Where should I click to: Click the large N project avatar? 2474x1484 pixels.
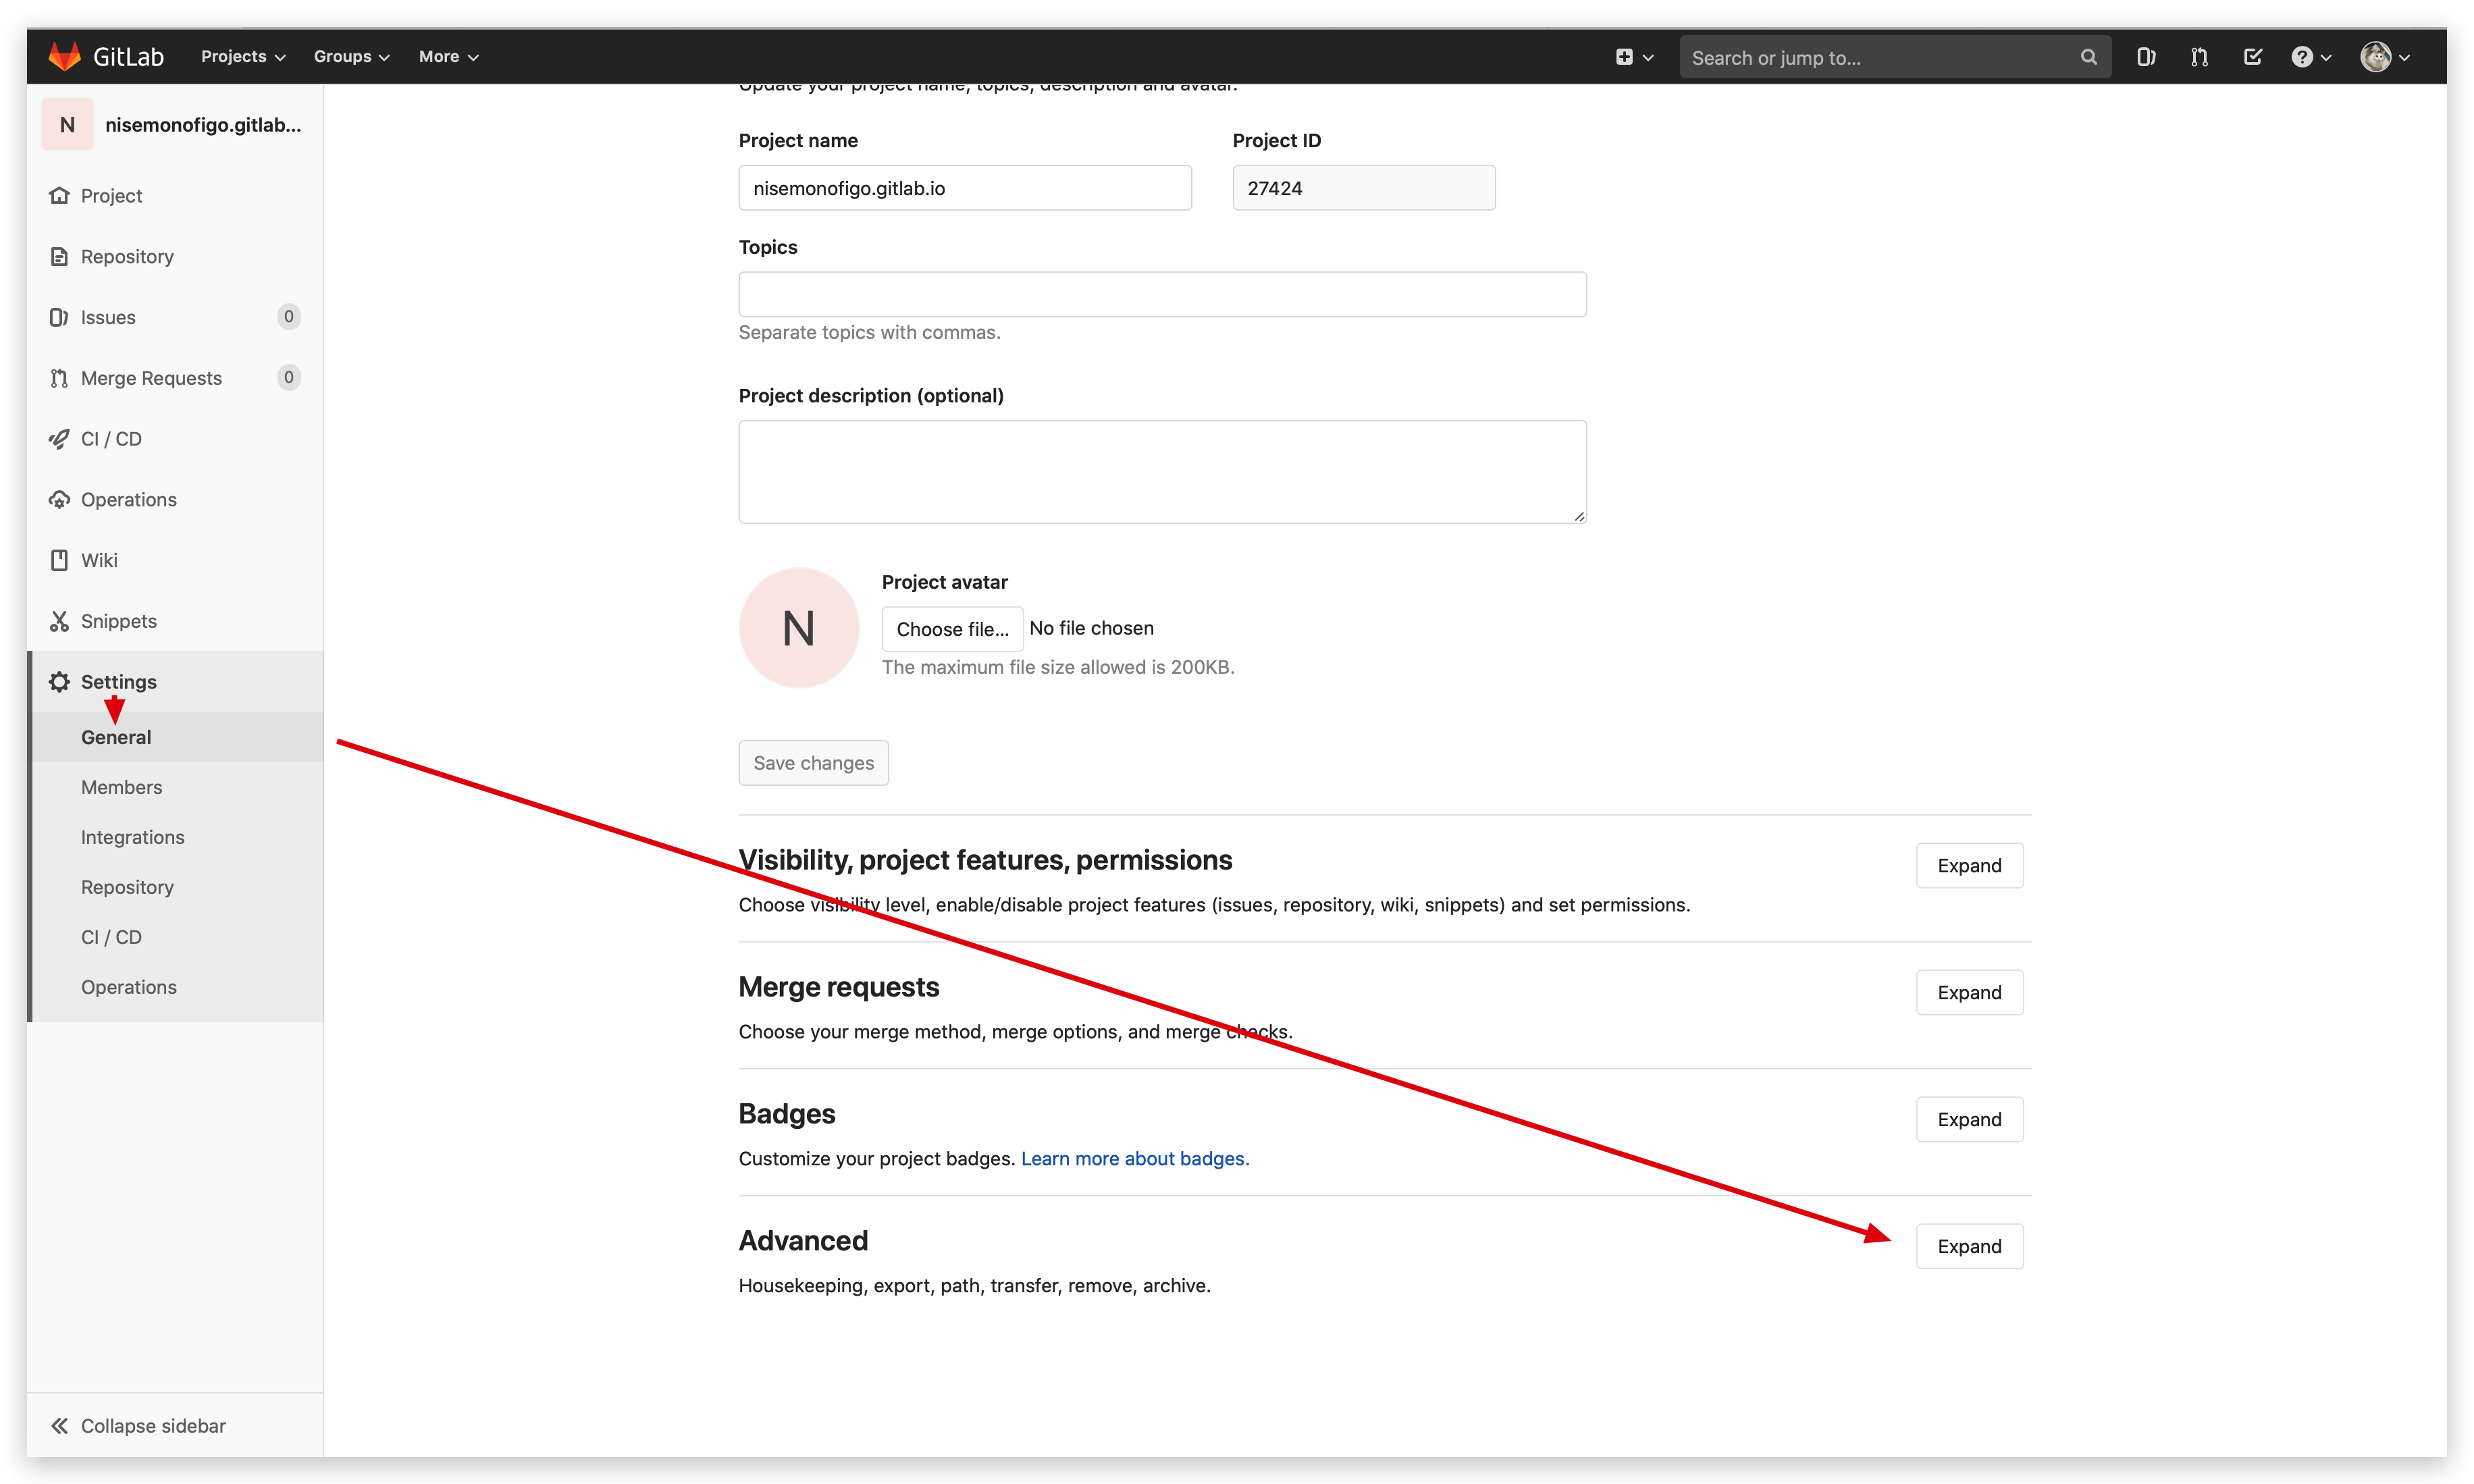[x=799, y=628]
